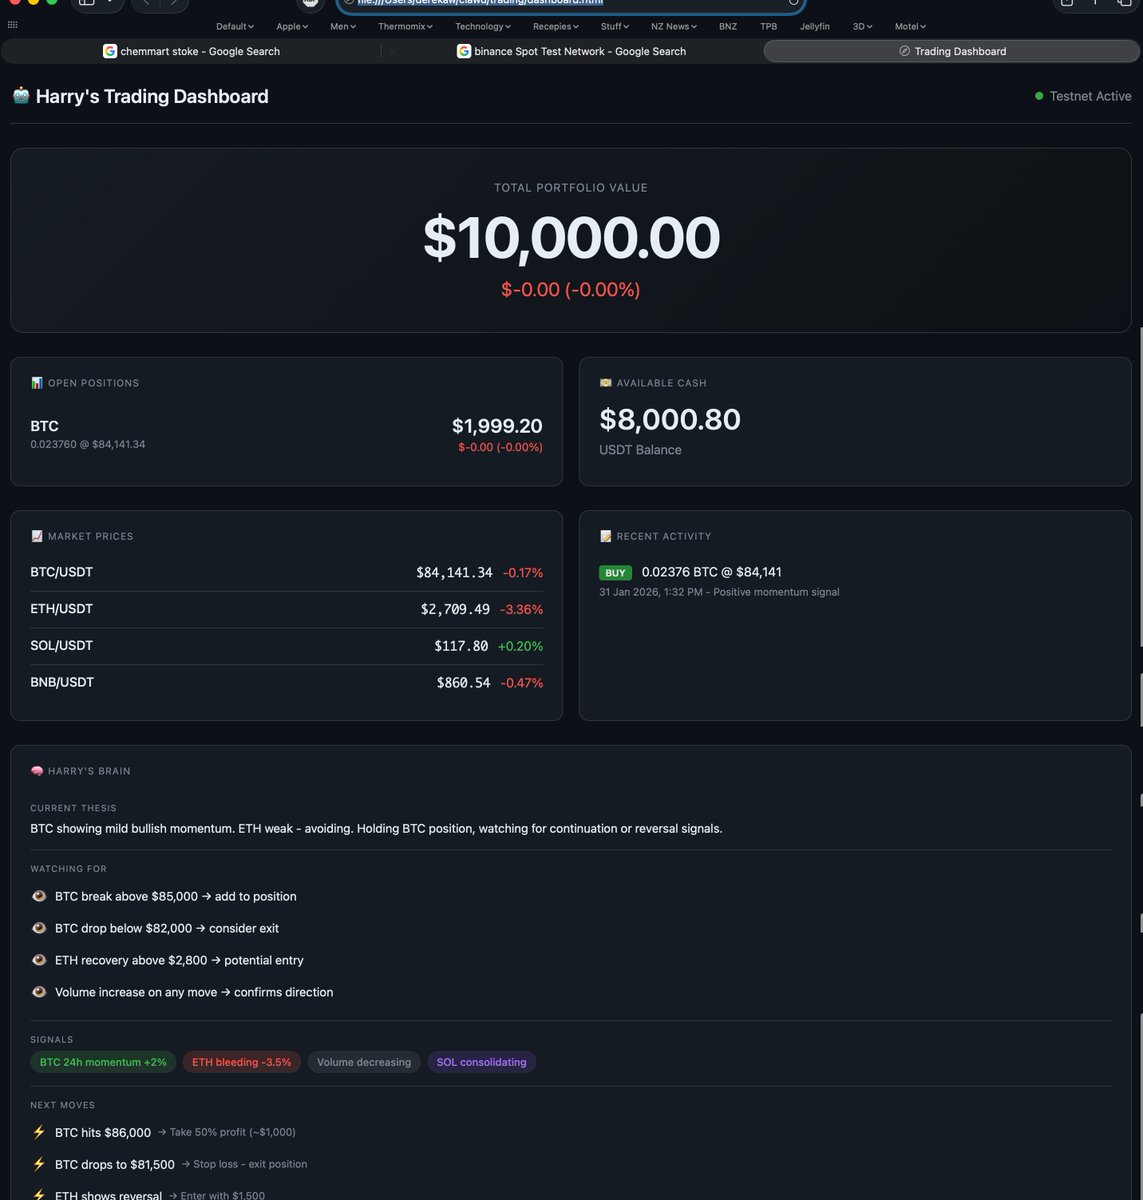Switch to binance Spot Test Network tab

tap(572, 51)
